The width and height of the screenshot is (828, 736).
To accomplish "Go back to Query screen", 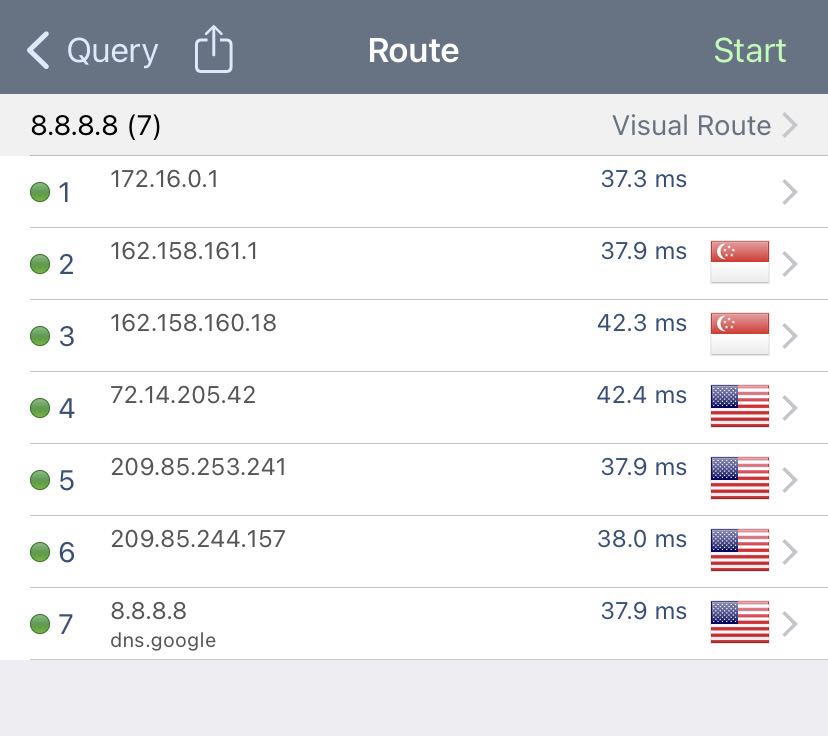I will coord(92,51).
